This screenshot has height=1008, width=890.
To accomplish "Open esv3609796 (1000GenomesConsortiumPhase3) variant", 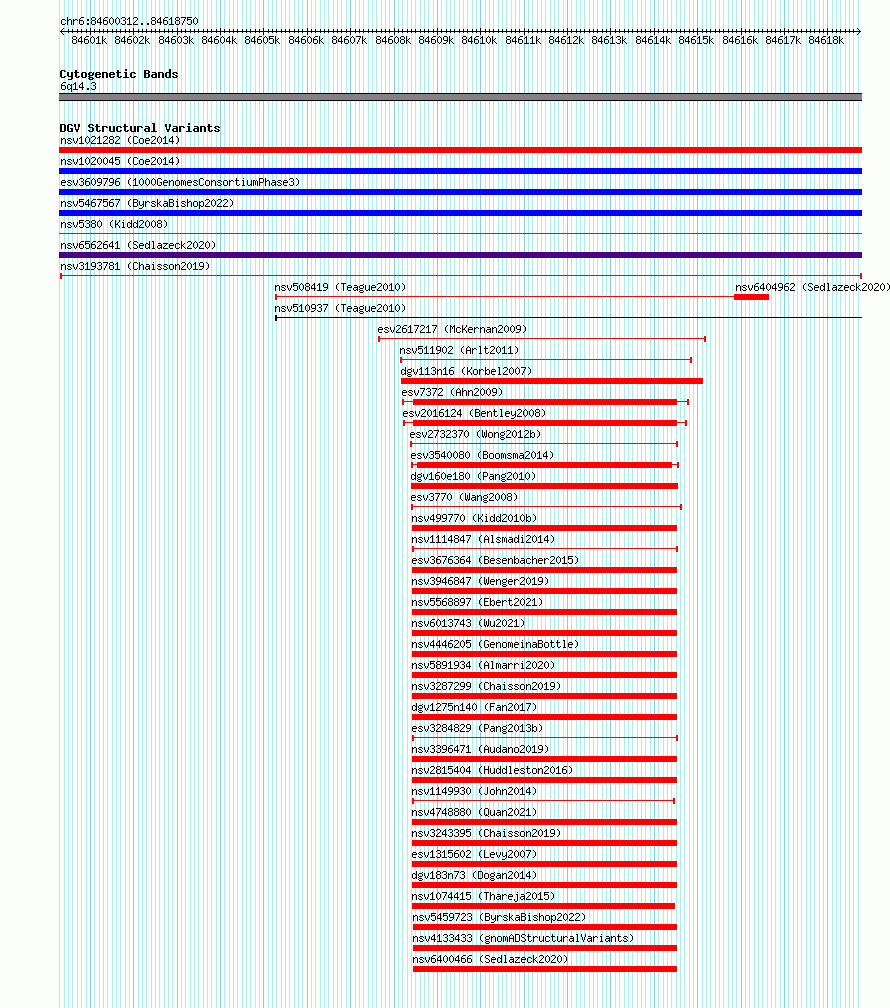I will click(x=180, y=183).
